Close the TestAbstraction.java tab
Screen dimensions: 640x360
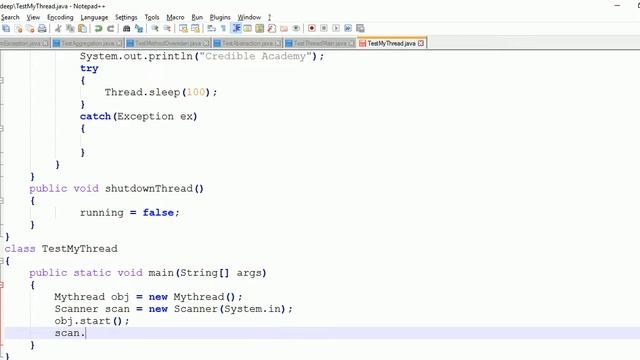[278, 43]
